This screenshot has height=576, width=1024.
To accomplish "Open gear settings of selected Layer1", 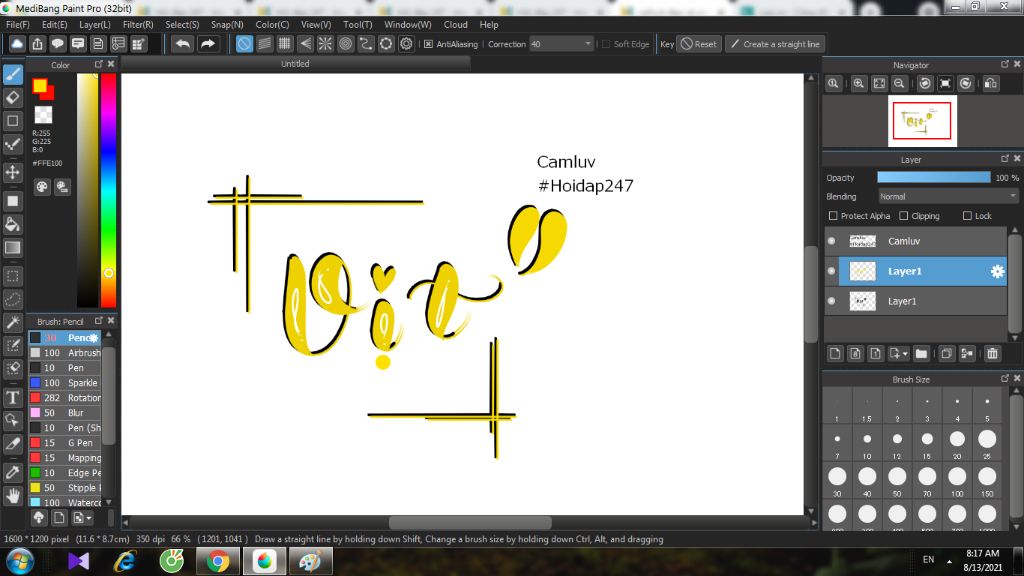I will 997,271.
